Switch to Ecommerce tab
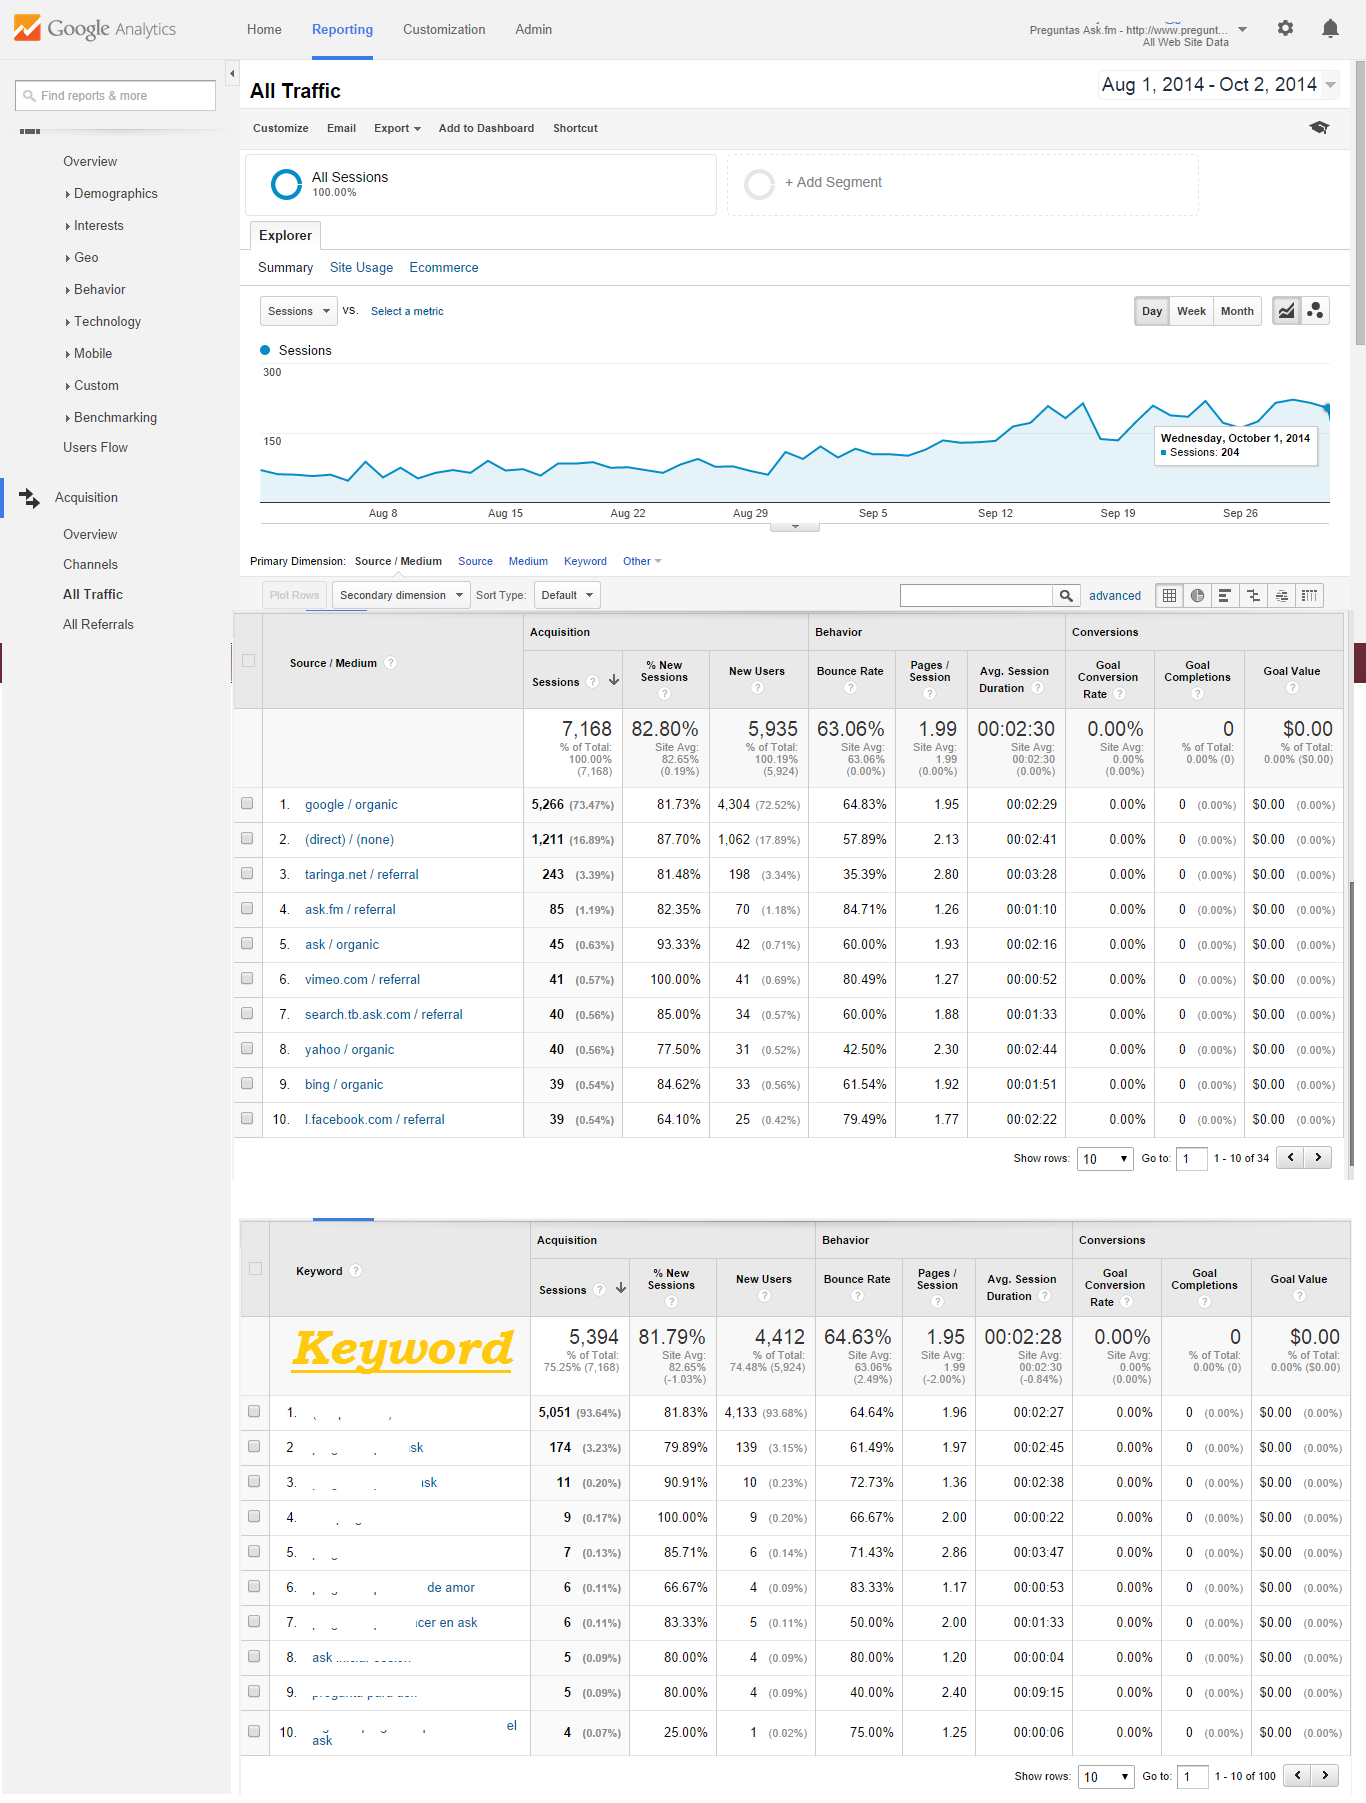1366x1803 pixels. coord(443,267)
